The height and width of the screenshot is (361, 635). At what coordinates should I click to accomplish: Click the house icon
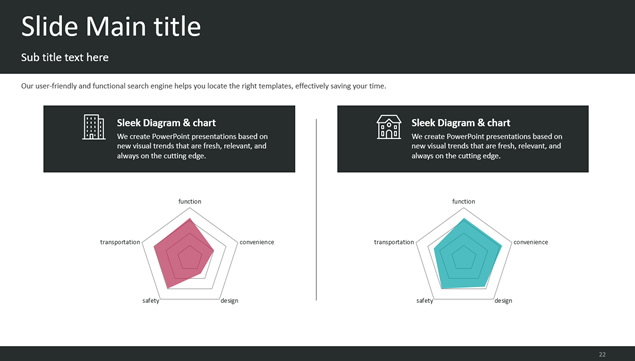pos(389,127)
